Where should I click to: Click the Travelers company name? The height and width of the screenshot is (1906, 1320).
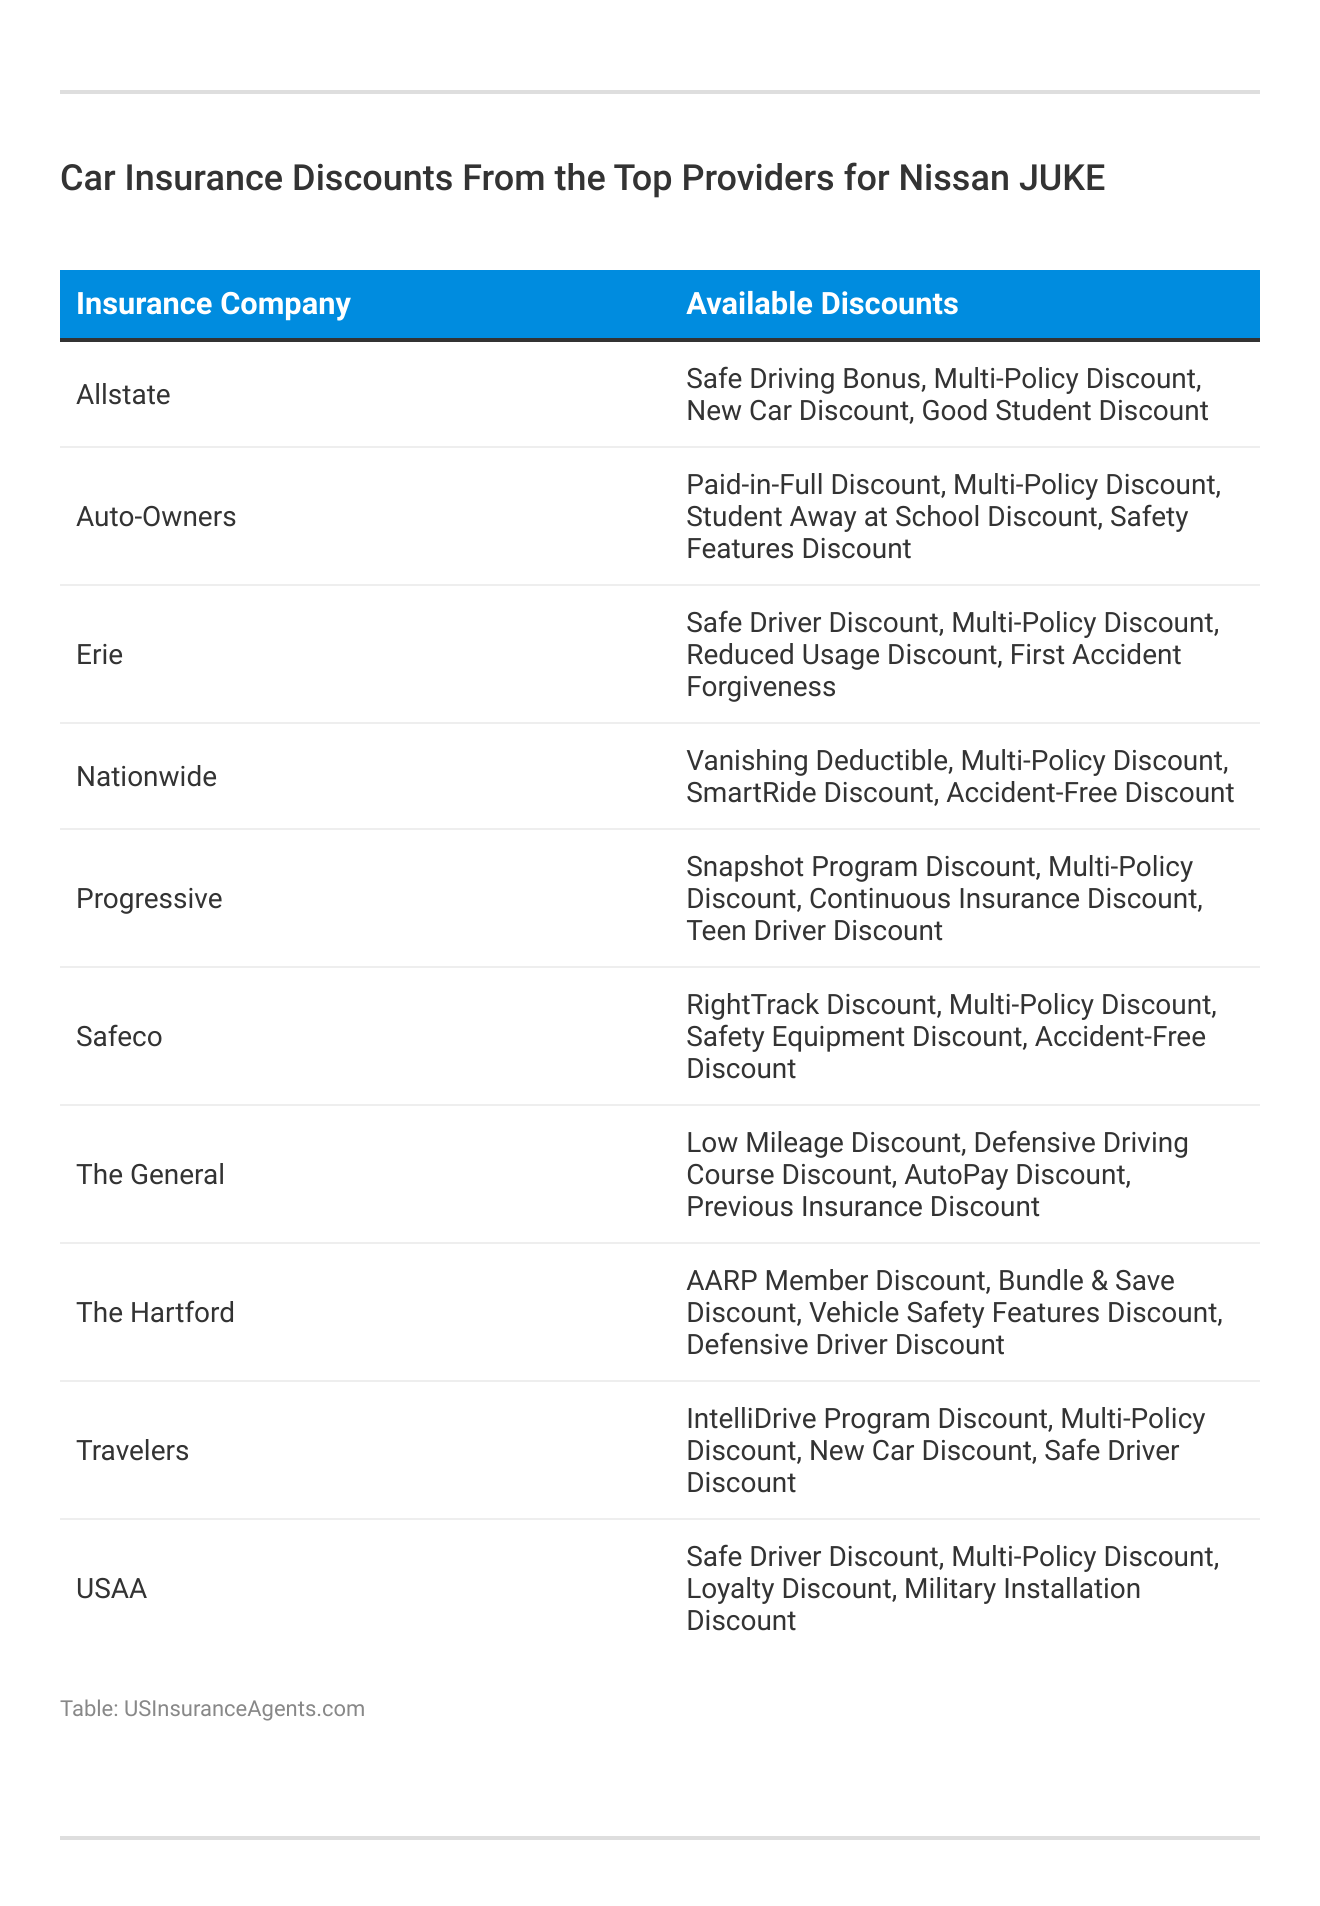pos(132,1451)
